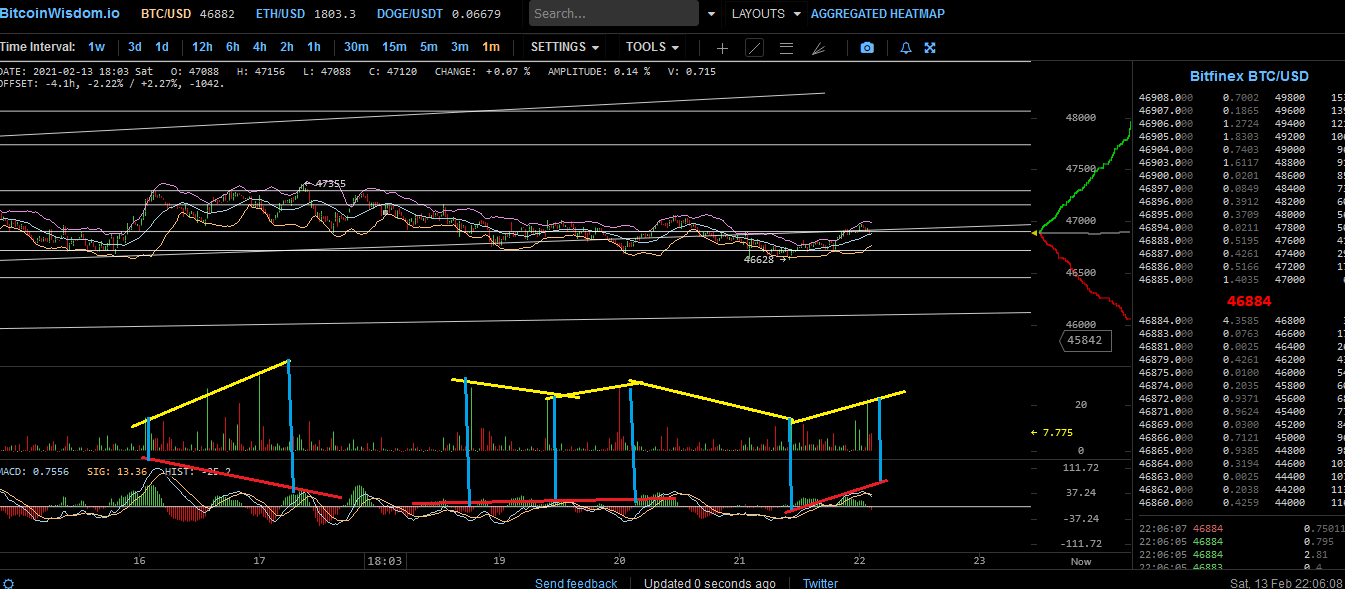Open price alerts via bell icon
This screenshot has width=1345, height=589.
tap(906, 48)
